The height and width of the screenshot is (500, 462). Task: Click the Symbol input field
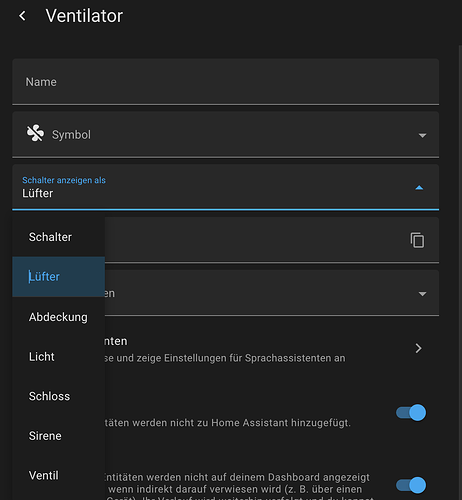tap(226, 134)
